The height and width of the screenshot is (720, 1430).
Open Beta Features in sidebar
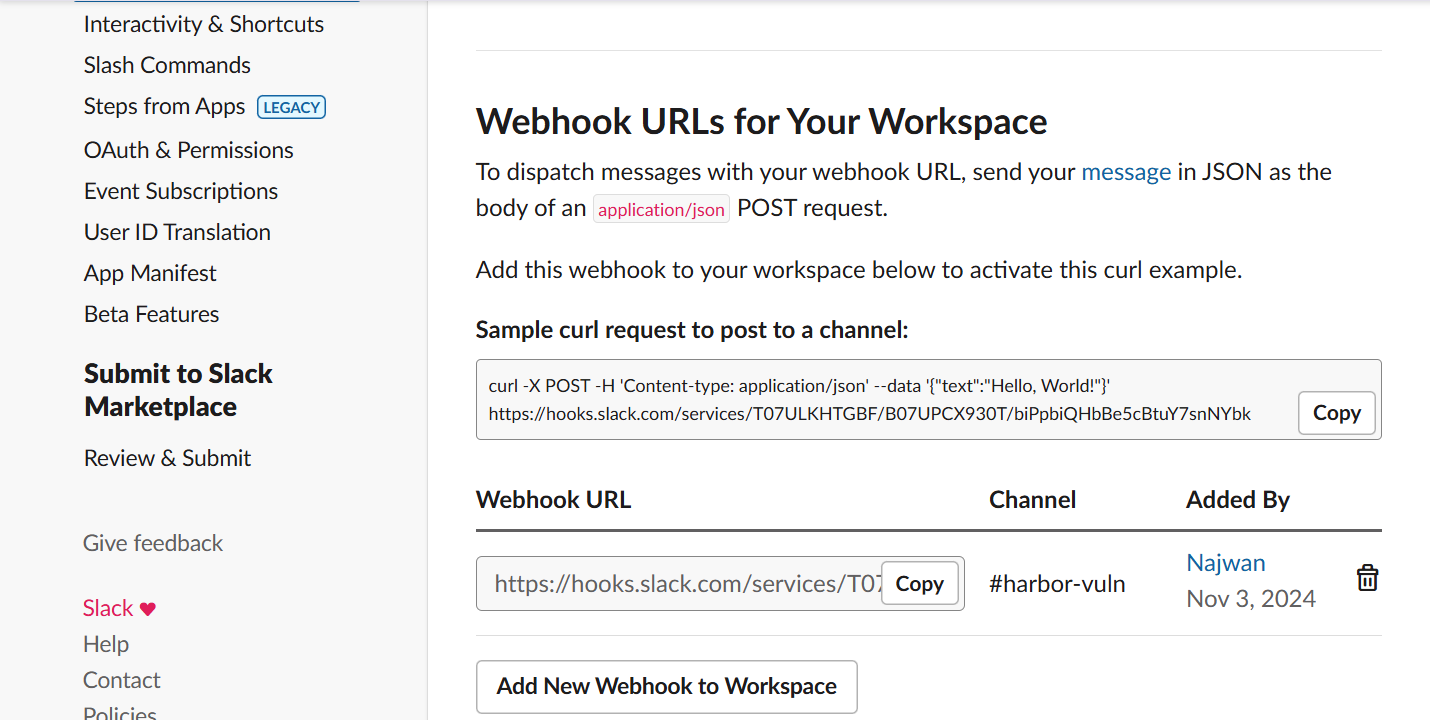coord(151,314)
